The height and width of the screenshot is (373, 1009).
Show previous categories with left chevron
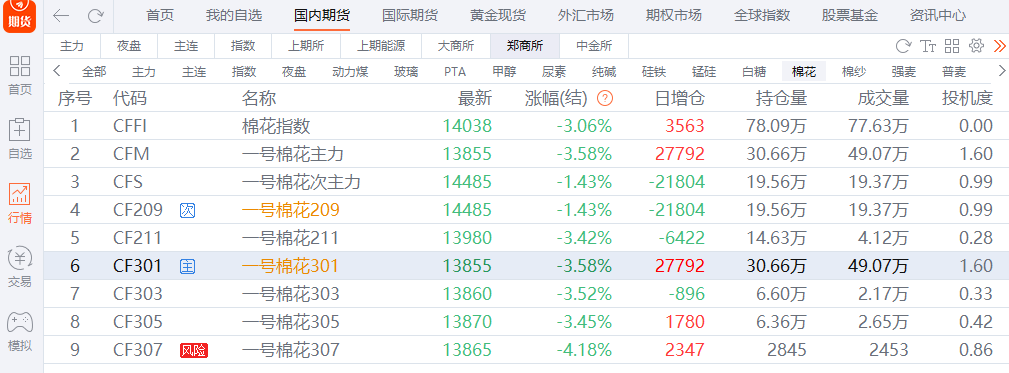[x=57, y=71]
